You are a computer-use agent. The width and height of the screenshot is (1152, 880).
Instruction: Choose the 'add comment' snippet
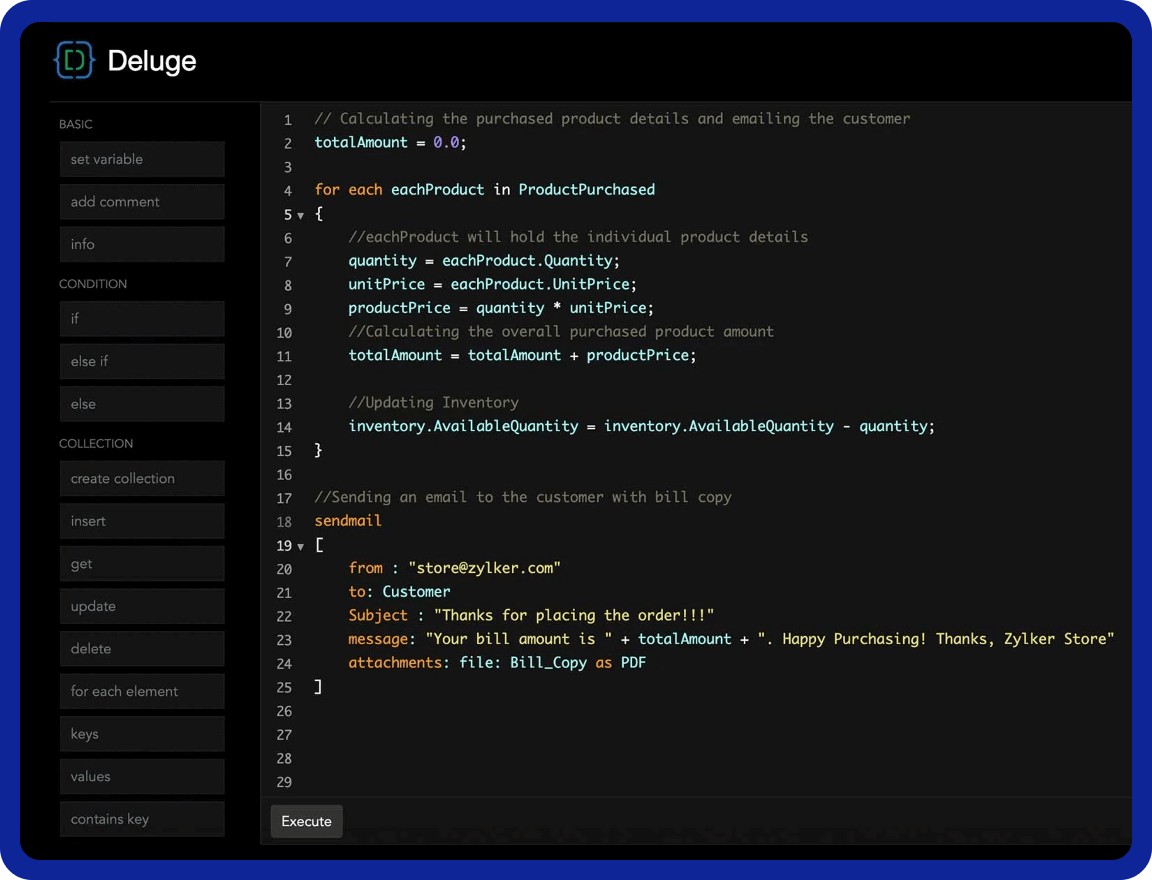tap(142, 202)
